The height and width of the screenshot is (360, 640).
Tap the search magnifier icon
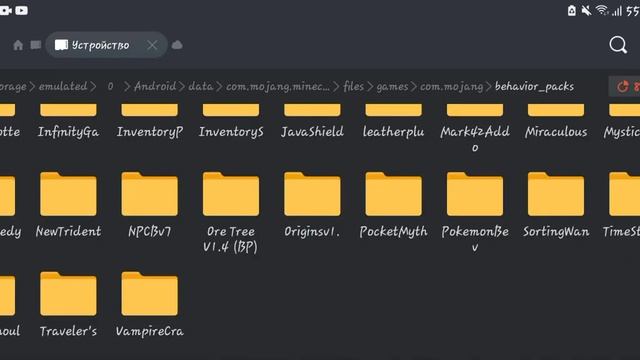[618, 45]
